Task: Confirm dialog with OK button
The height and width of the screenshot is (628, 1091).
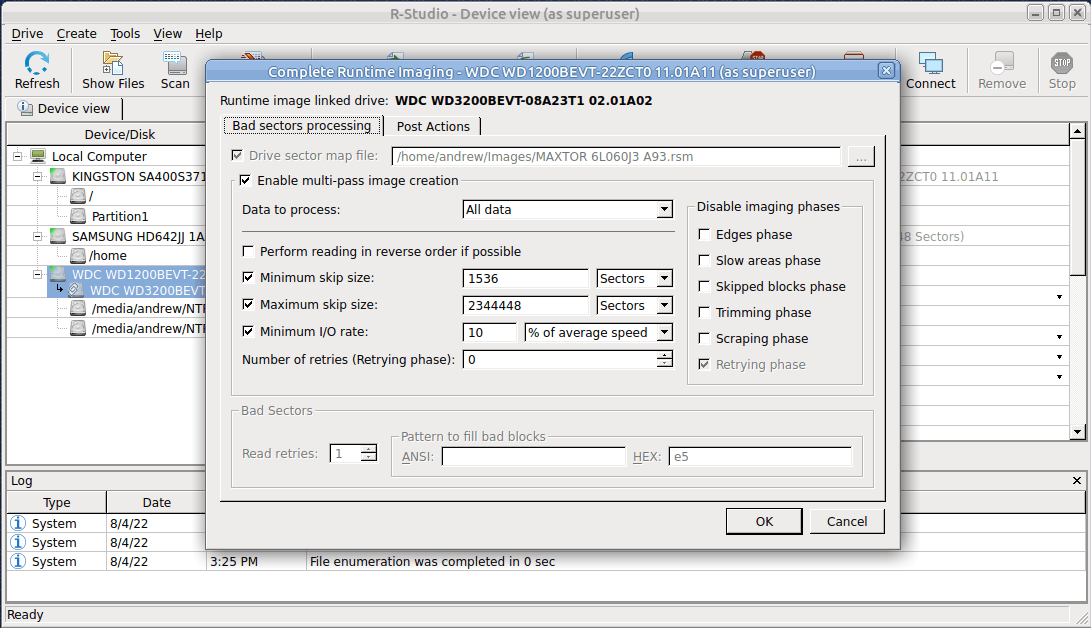Action: [x=764, y=521]
